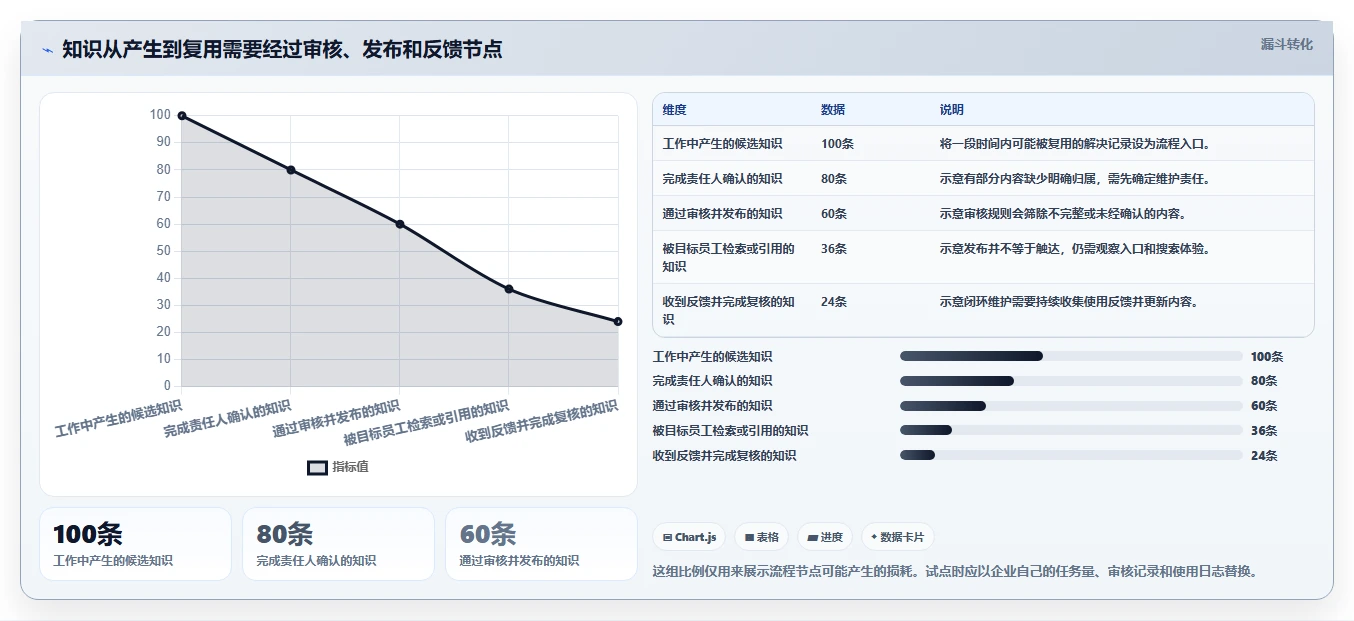
Task: Click the 数据 table column header
Action: 833,110
